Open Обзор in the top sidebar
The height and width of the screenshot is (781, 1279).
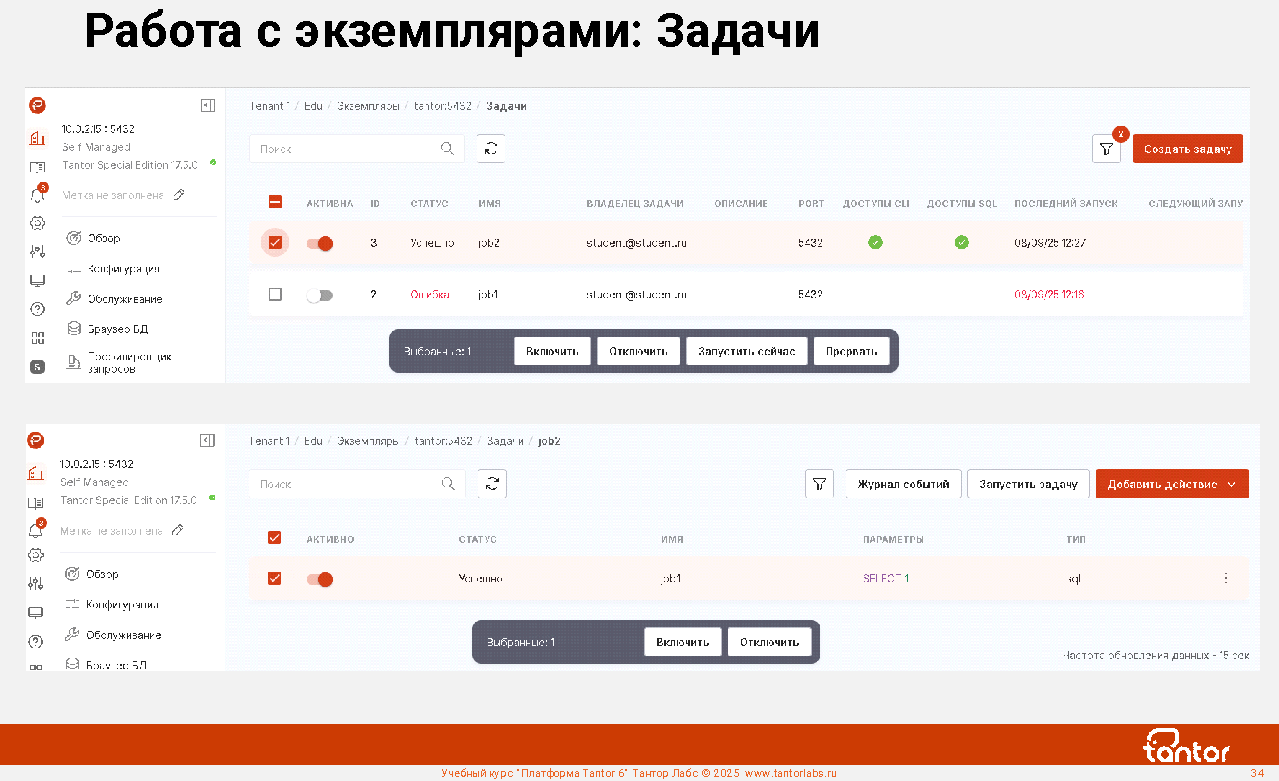tap(103, 238)
